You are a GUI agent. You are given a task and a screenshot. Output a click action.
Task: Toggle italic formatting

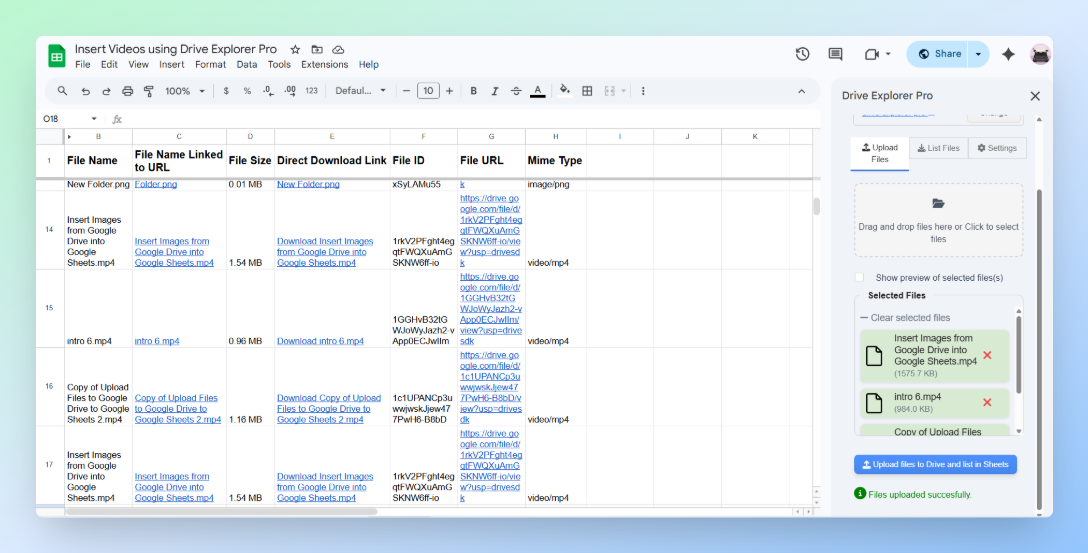pyautogui.click(x=495, y=91)
